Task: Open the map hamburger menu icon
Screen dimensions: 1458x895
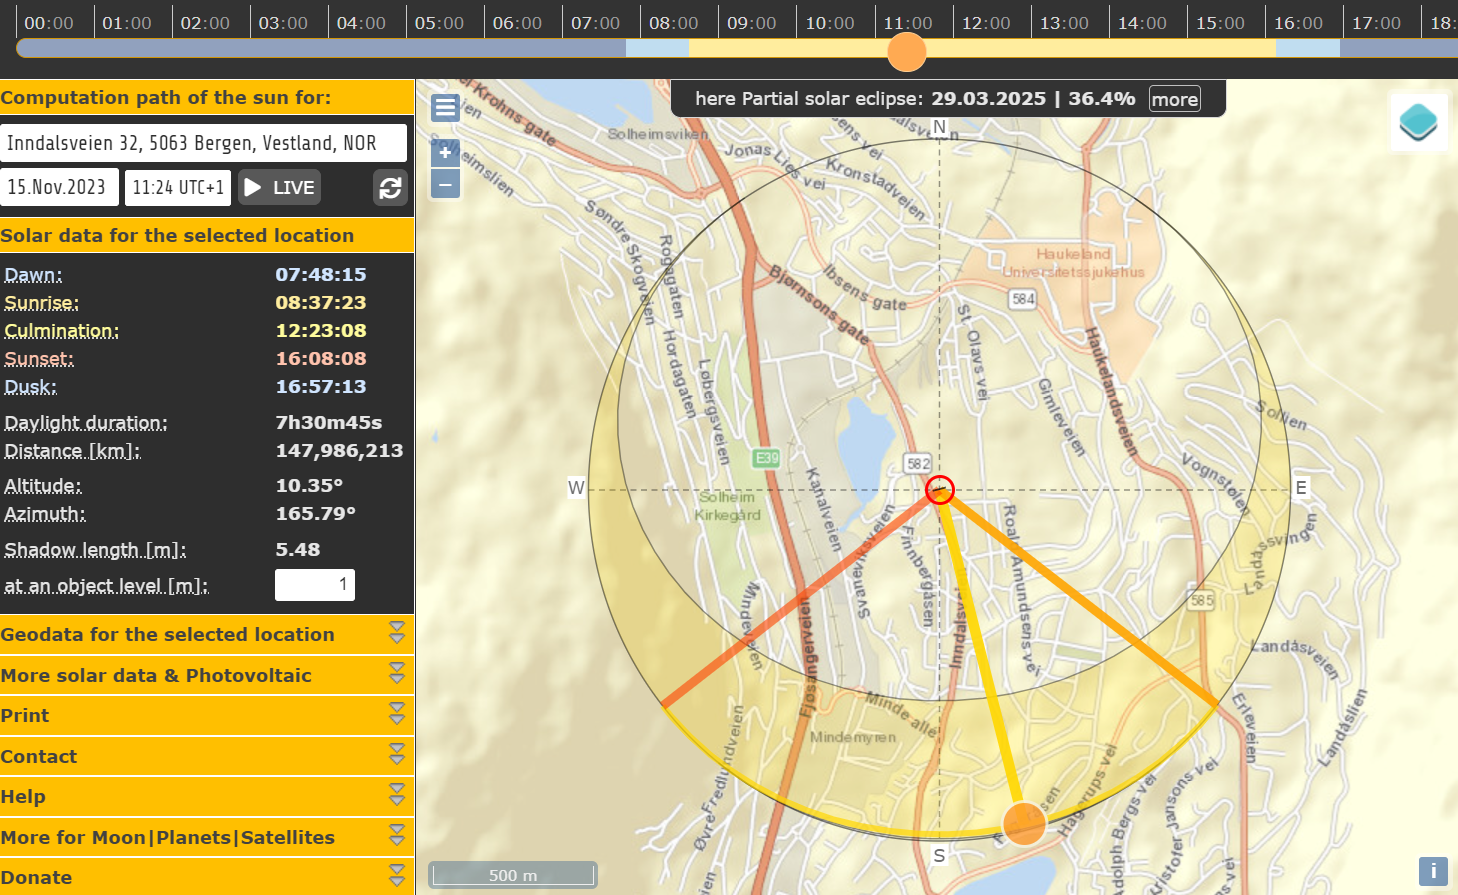Action: point(445,108)
